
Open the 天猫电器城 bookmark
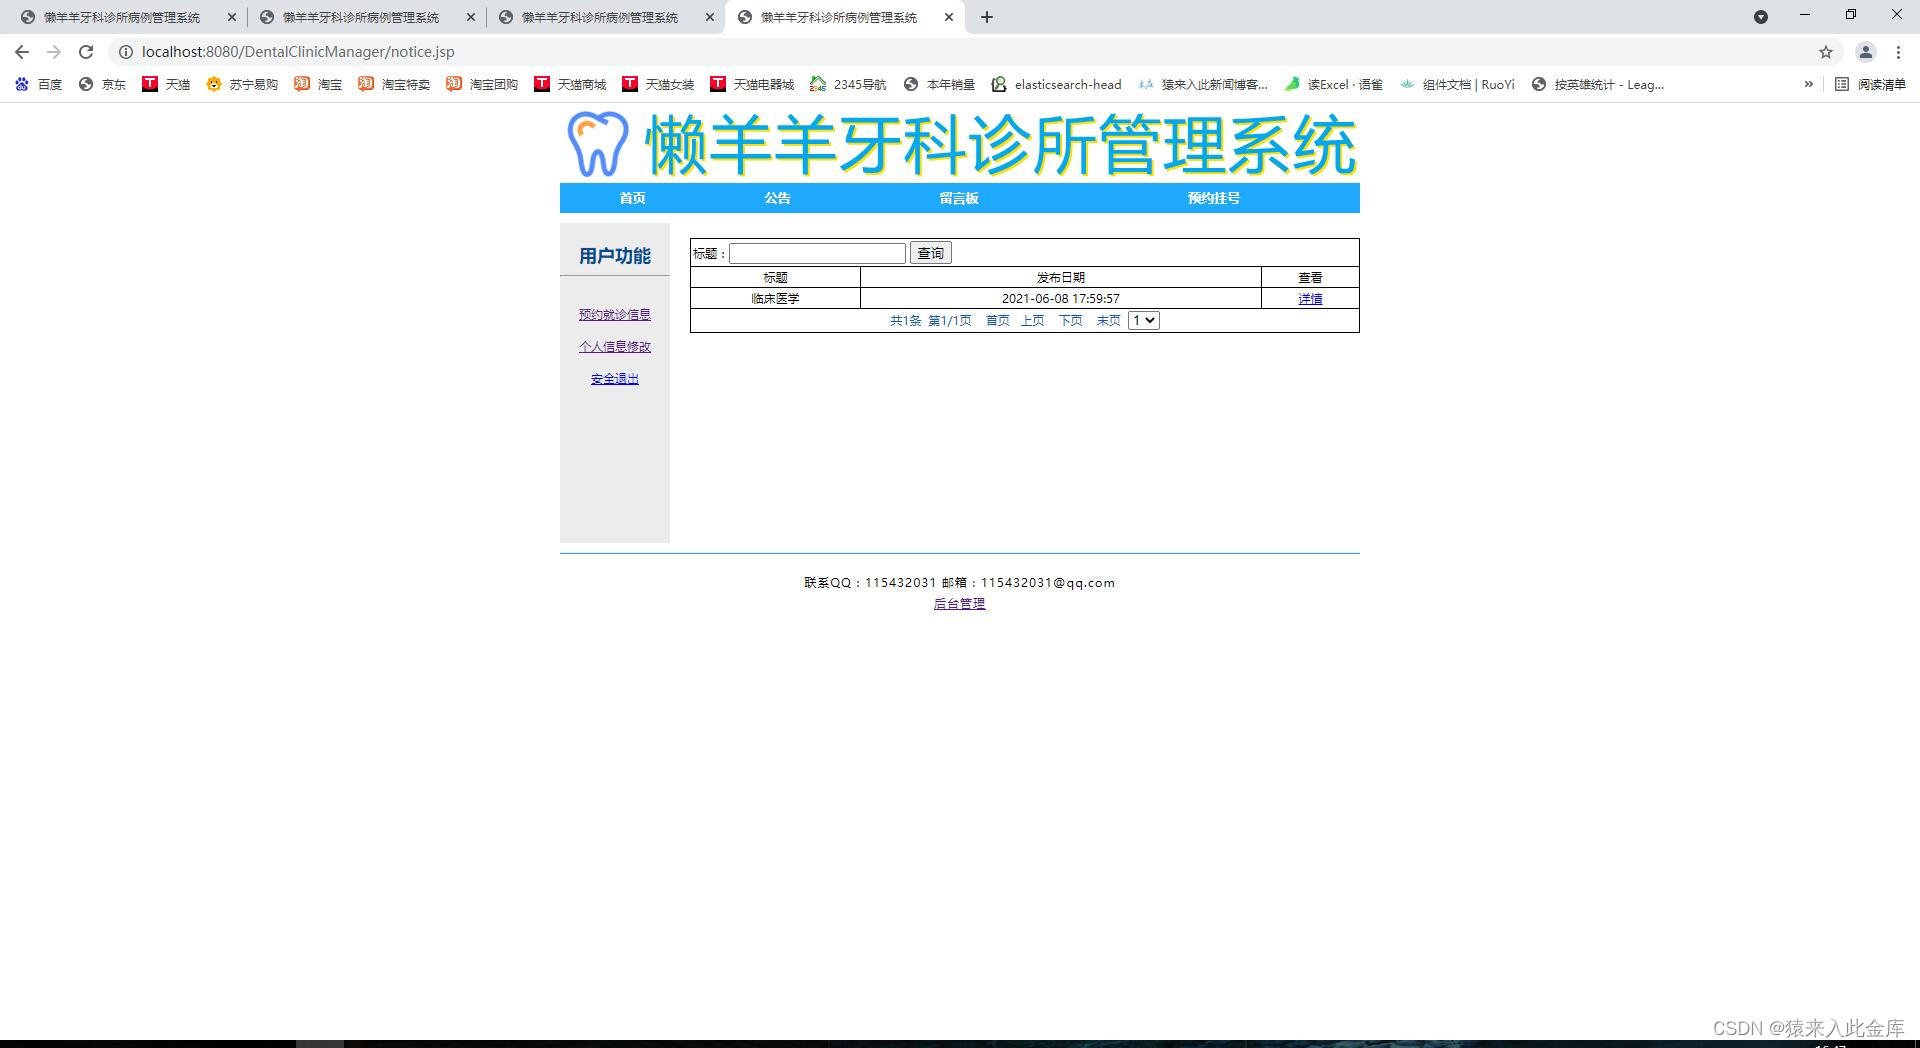click(x=752, y=85)
